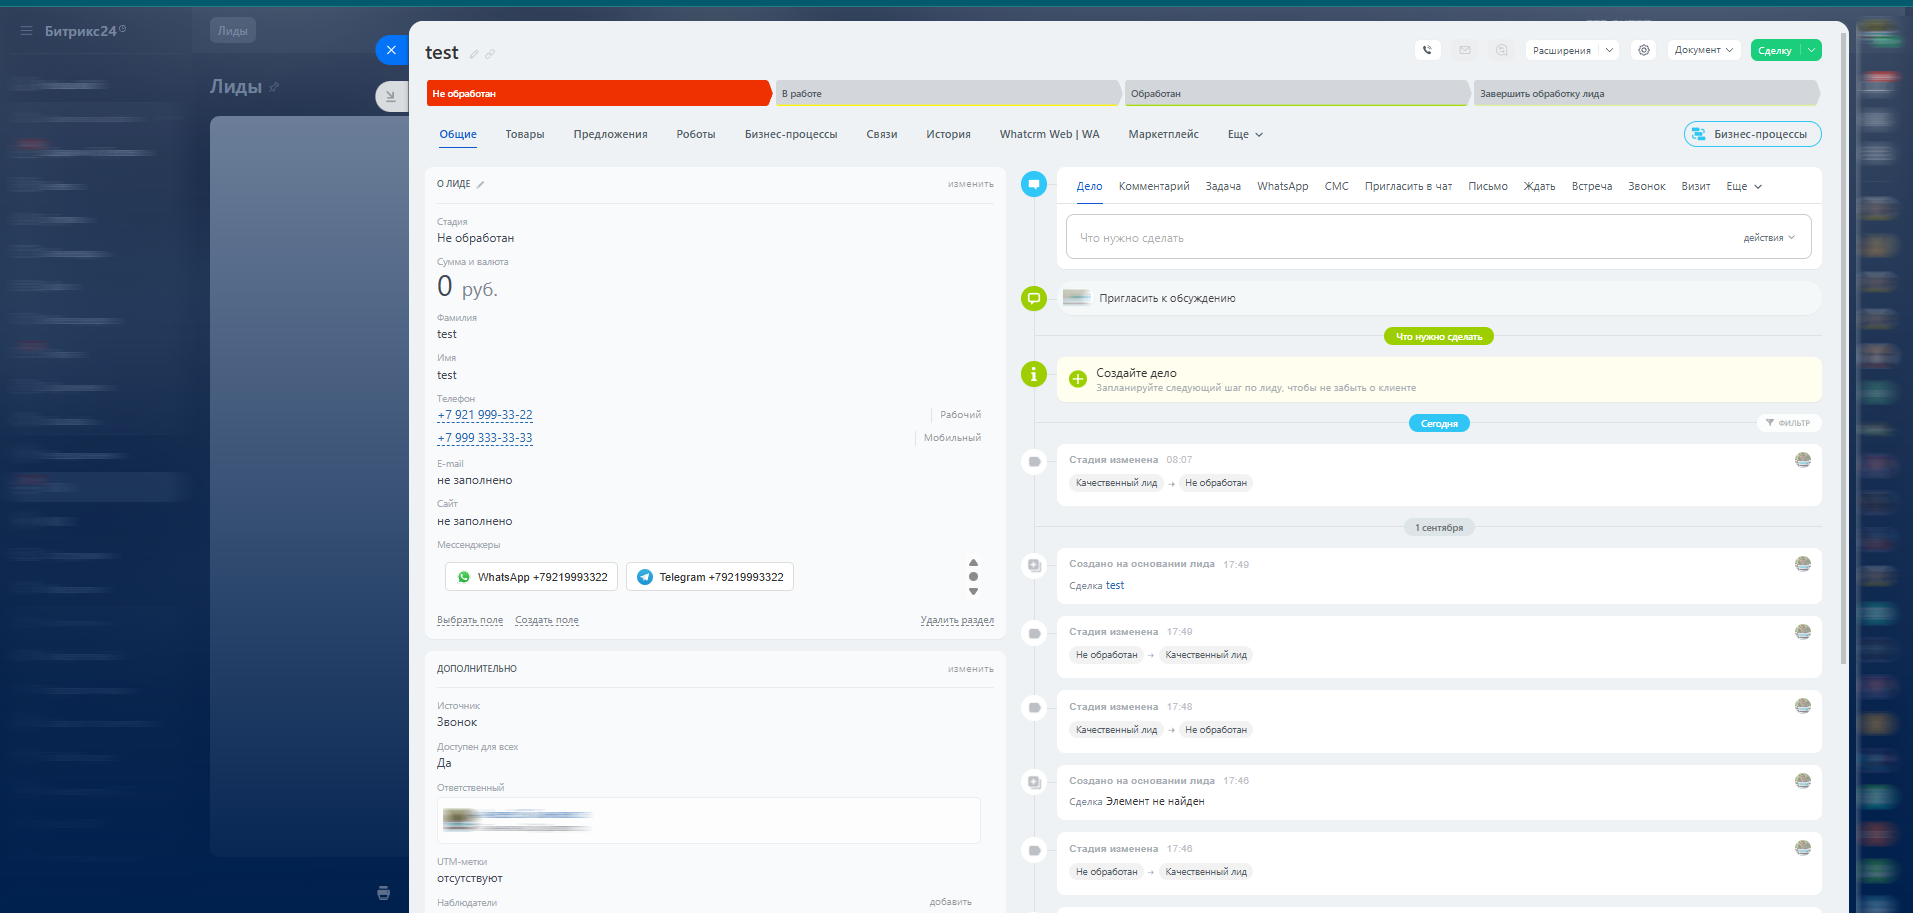Image resolution: width=1913 pixels, height=913 pixels.
Task: Open the Документ dropdown menu
Action: (x=1704, y=50)
